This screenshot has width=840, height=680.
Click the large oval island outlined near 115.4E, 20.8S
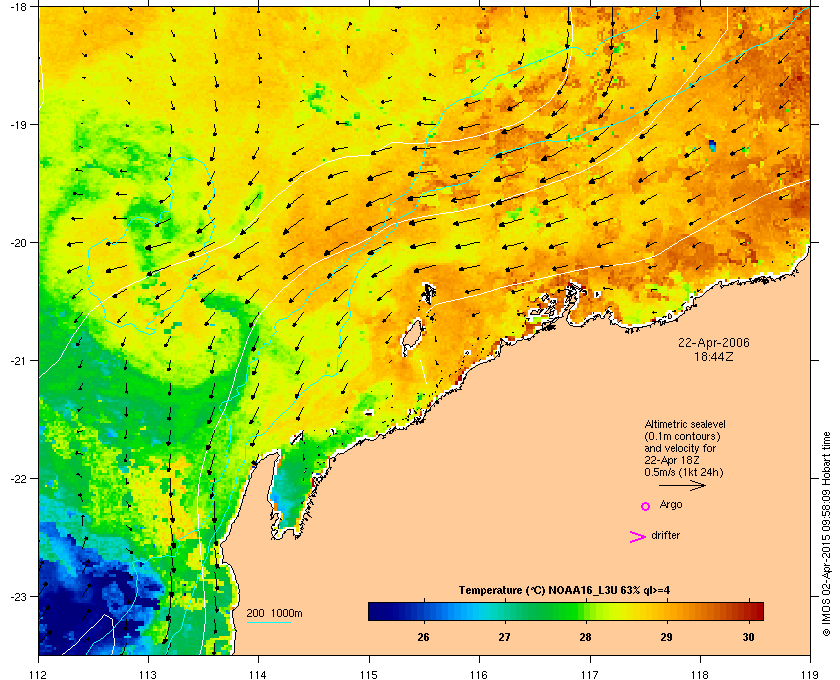coord(412,337)
